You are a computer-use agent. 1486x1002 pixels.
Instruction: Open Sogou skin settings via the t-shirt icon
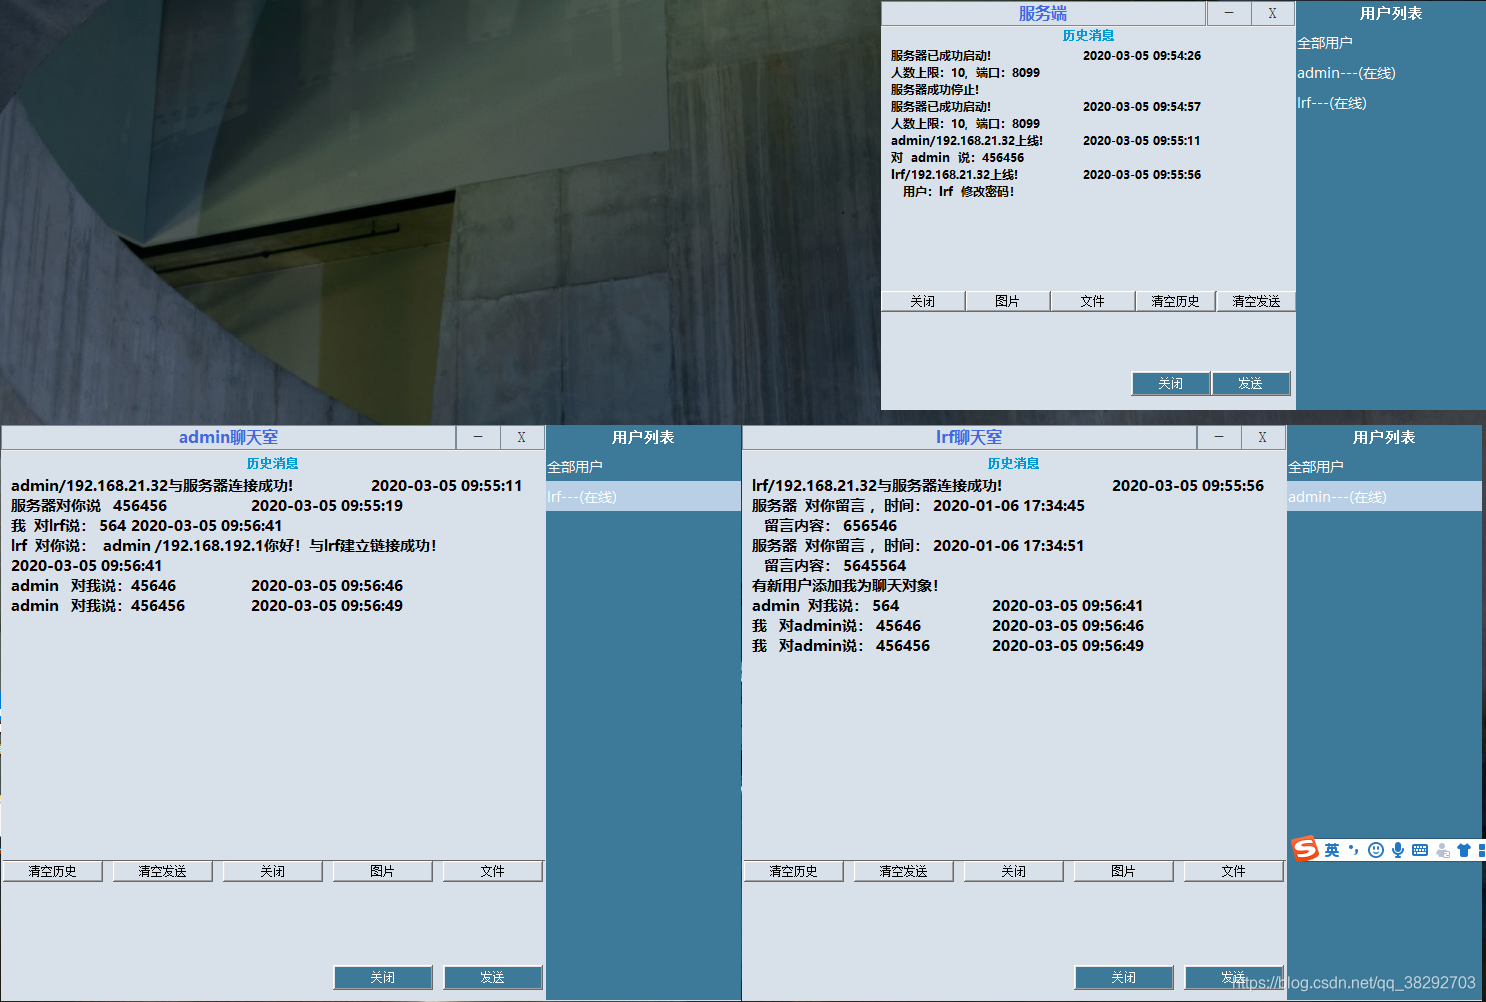point(1464,850)
